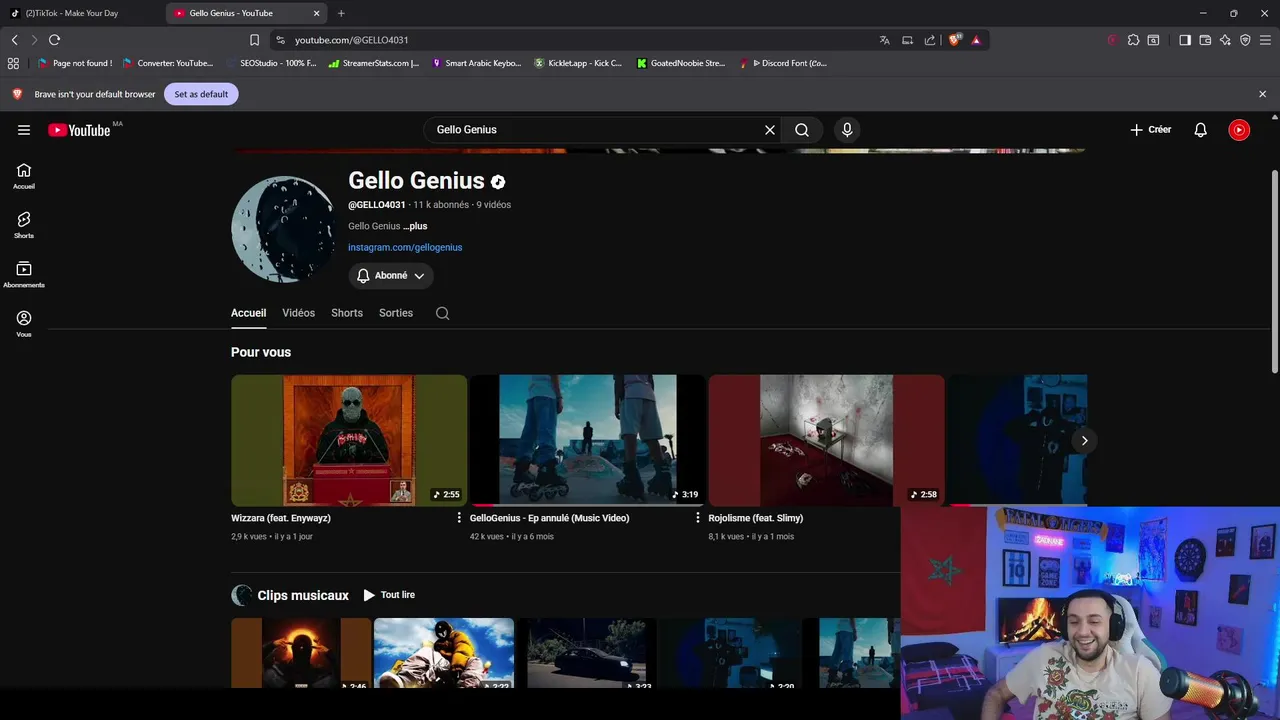Open a new browser tab
Screen dimensions: 1280x720
[341, 13]
